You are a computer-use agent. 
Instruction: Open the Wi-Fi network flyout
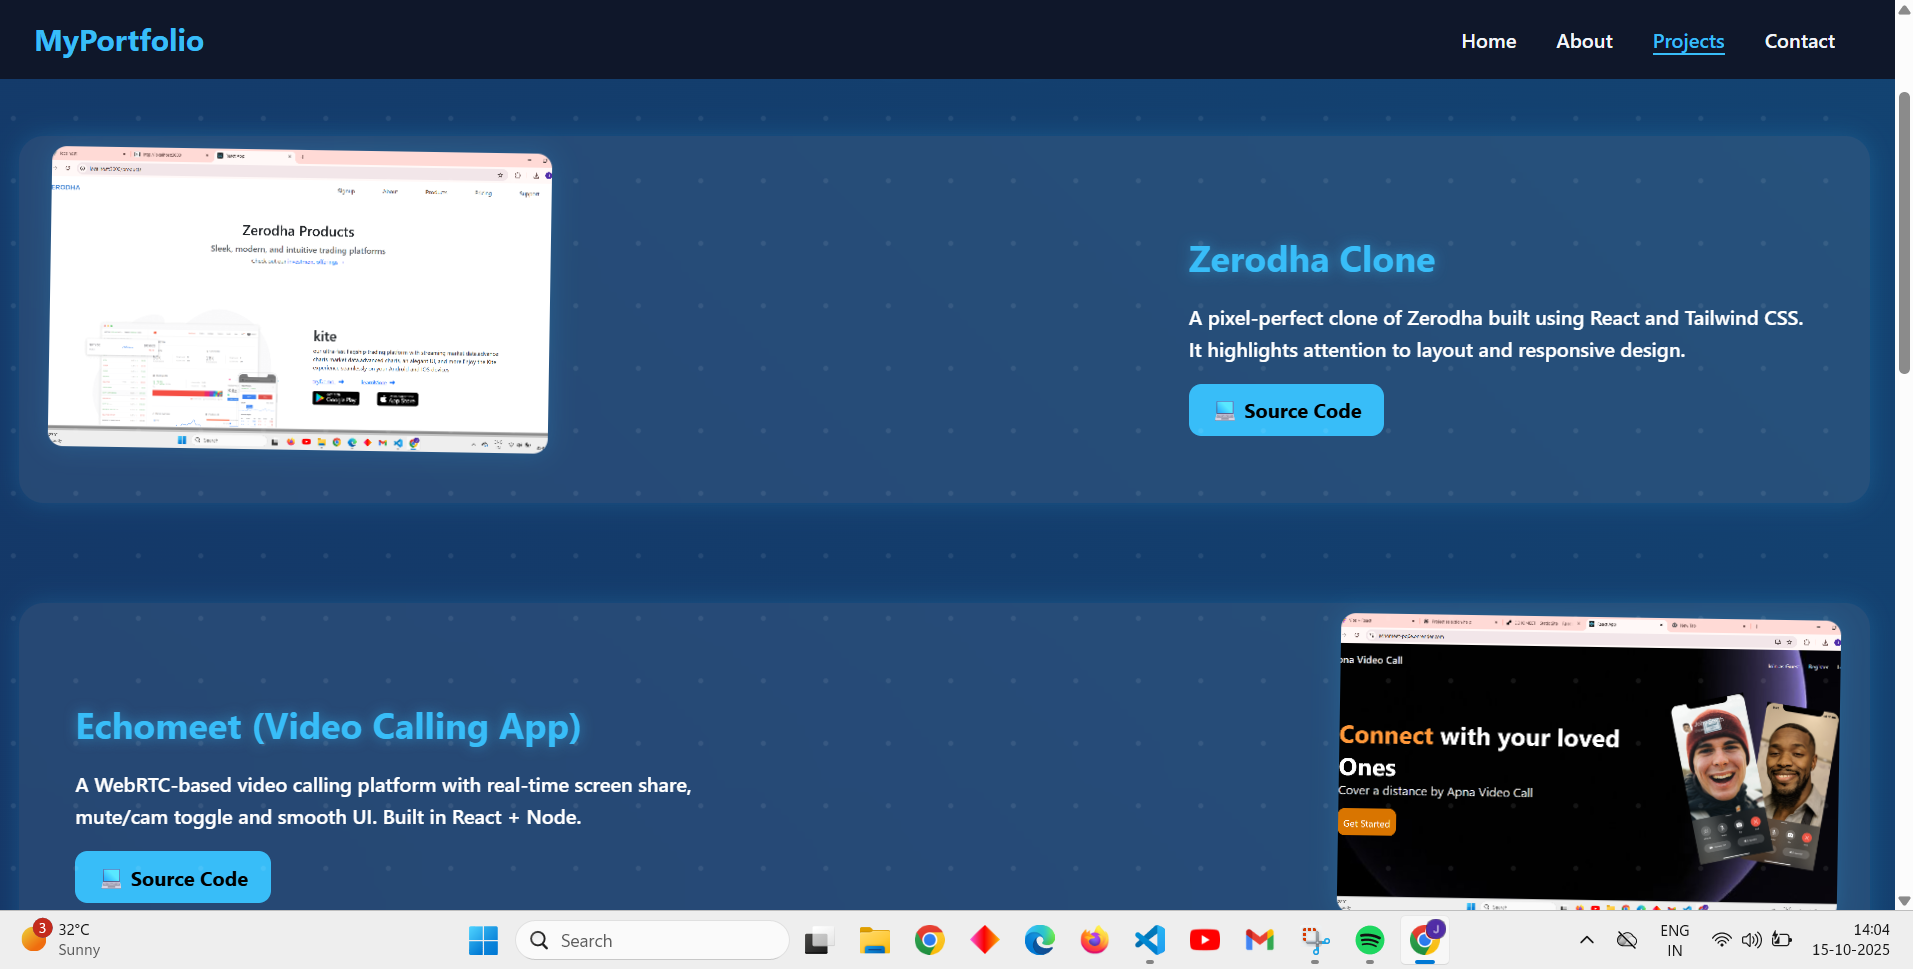(x=1720, y=940)
